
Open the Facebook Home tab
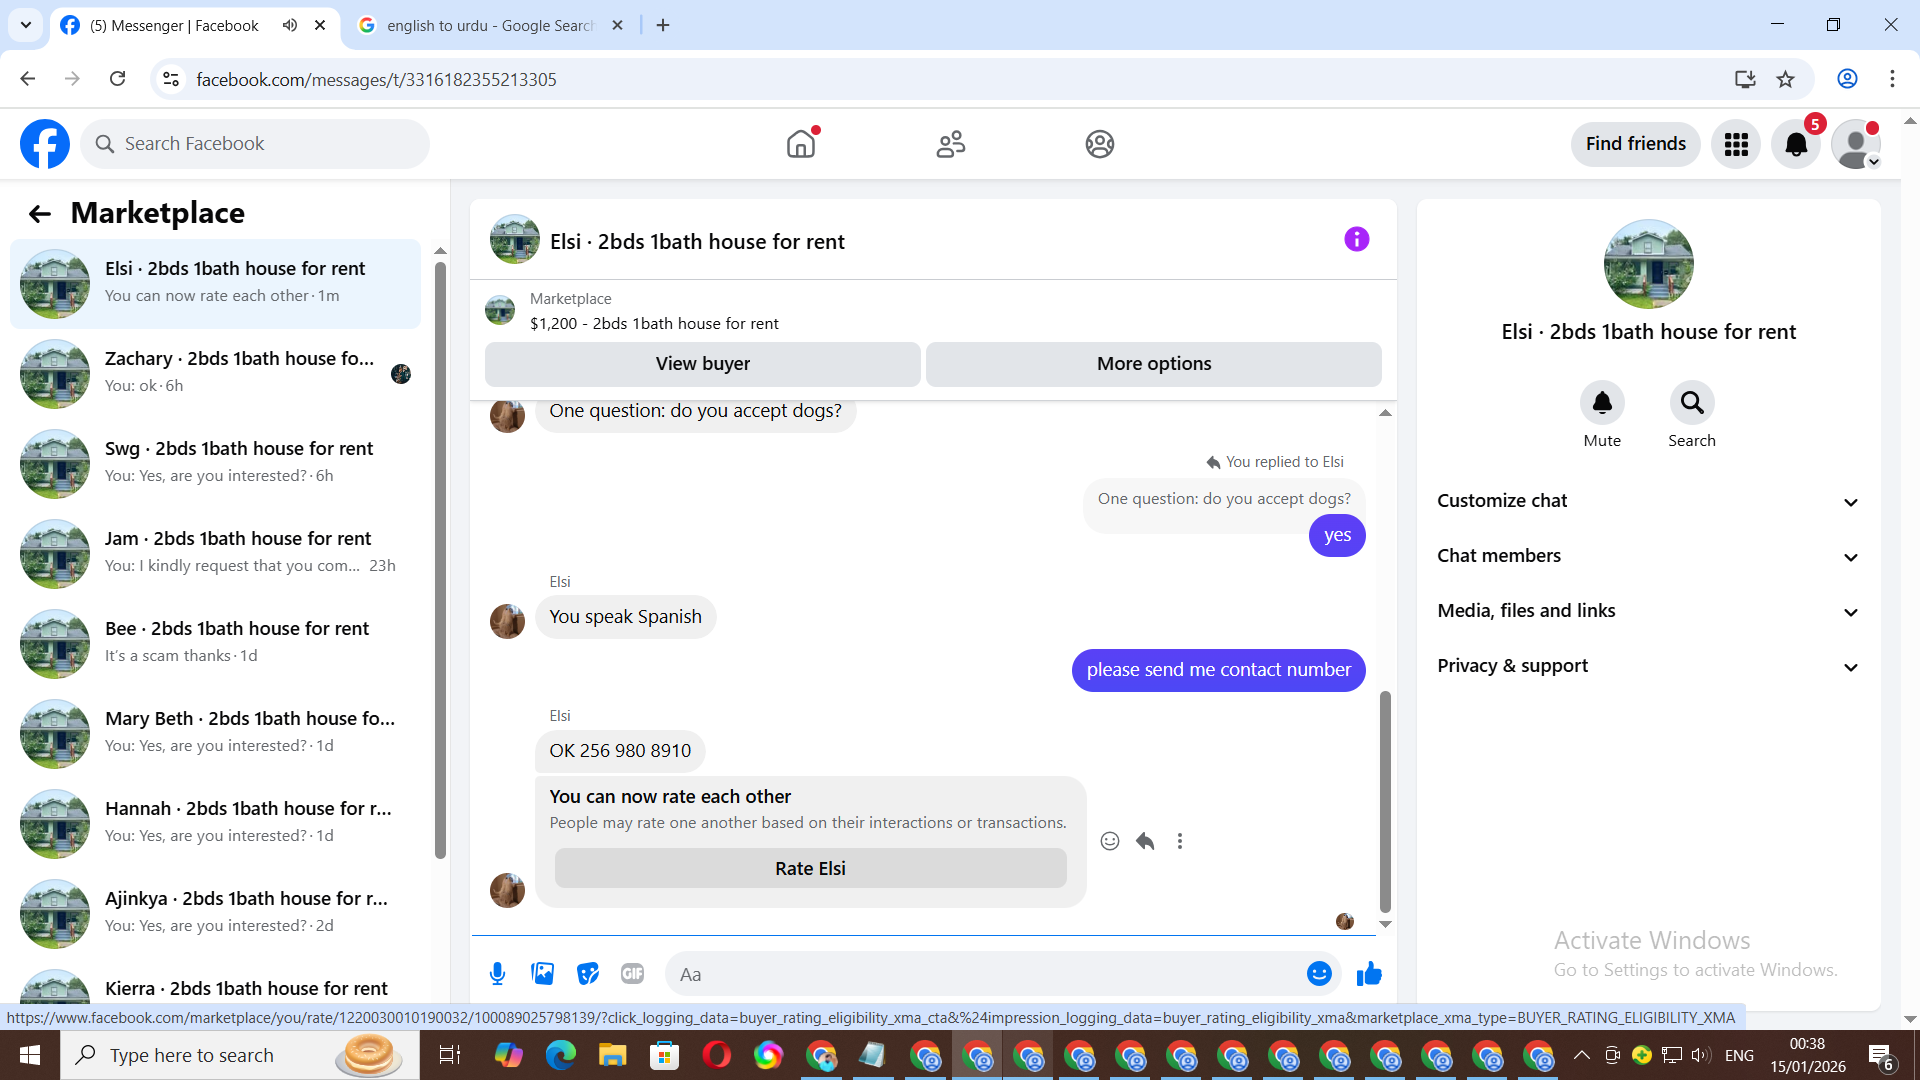pos(801,144)
